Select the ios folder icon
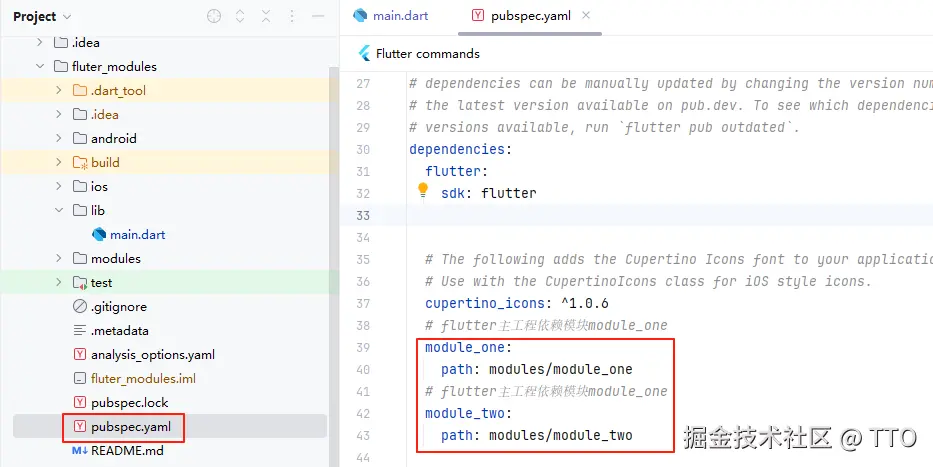Screen dimensions: 933x467 tap(79, 186)
